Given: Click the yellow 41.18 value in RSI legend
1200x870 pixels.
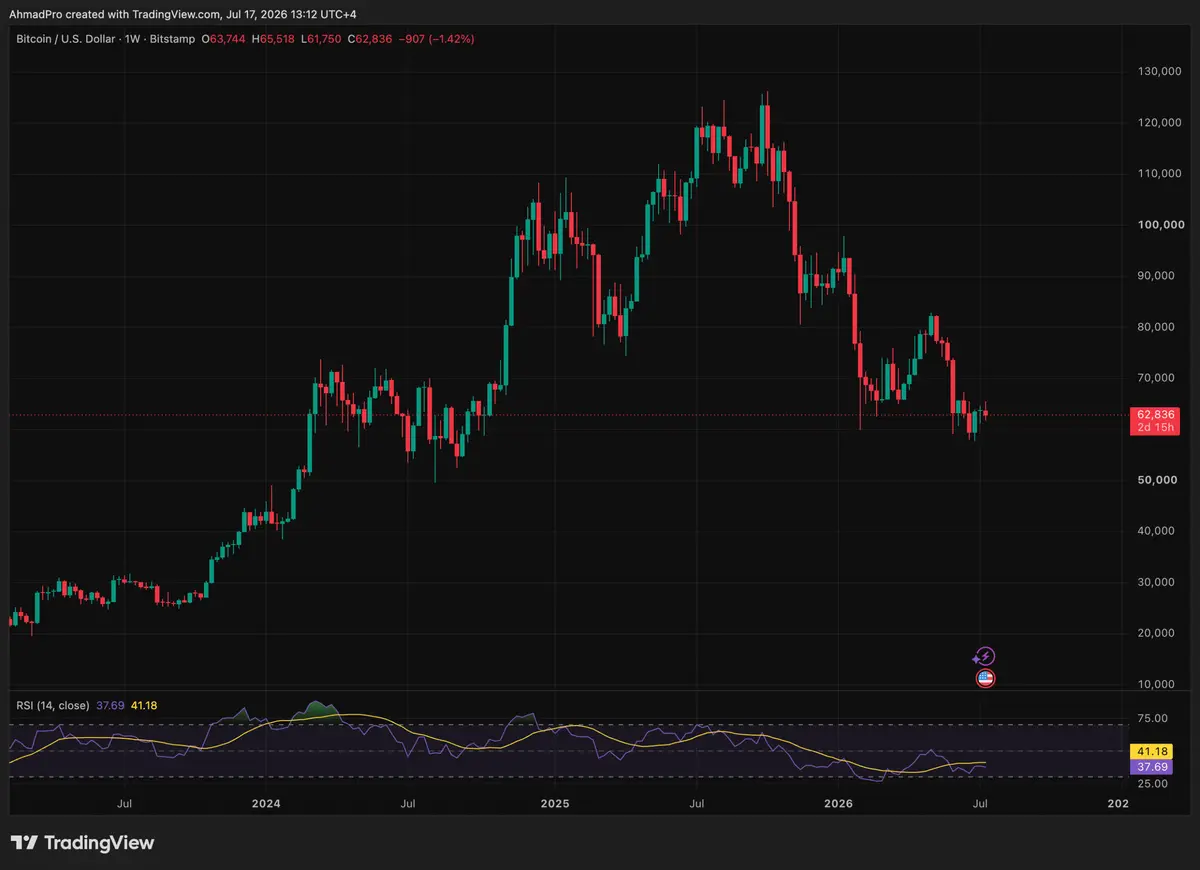Looking at the screenshot, I should 142,705.
